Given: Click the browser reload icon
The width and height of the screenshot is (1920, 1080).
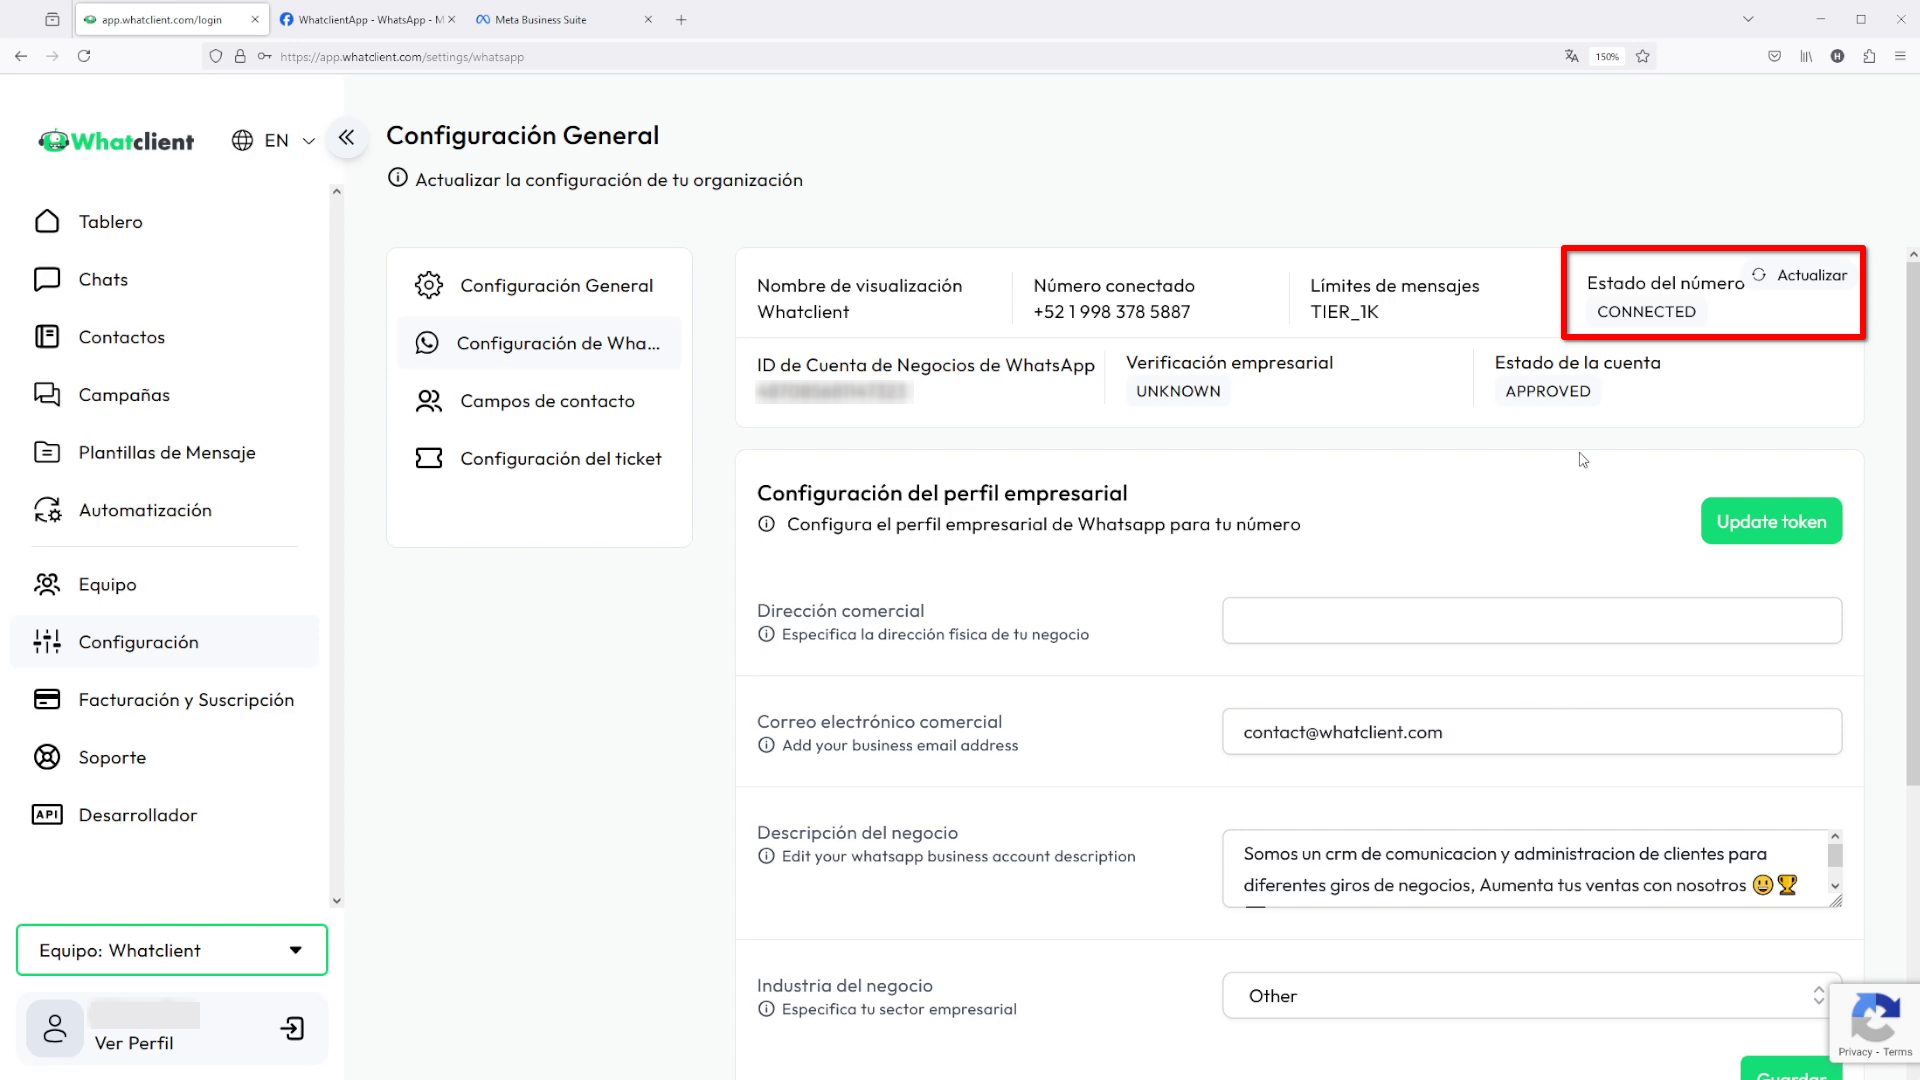Looking at the screenshot, I should (x=84, y=56).
